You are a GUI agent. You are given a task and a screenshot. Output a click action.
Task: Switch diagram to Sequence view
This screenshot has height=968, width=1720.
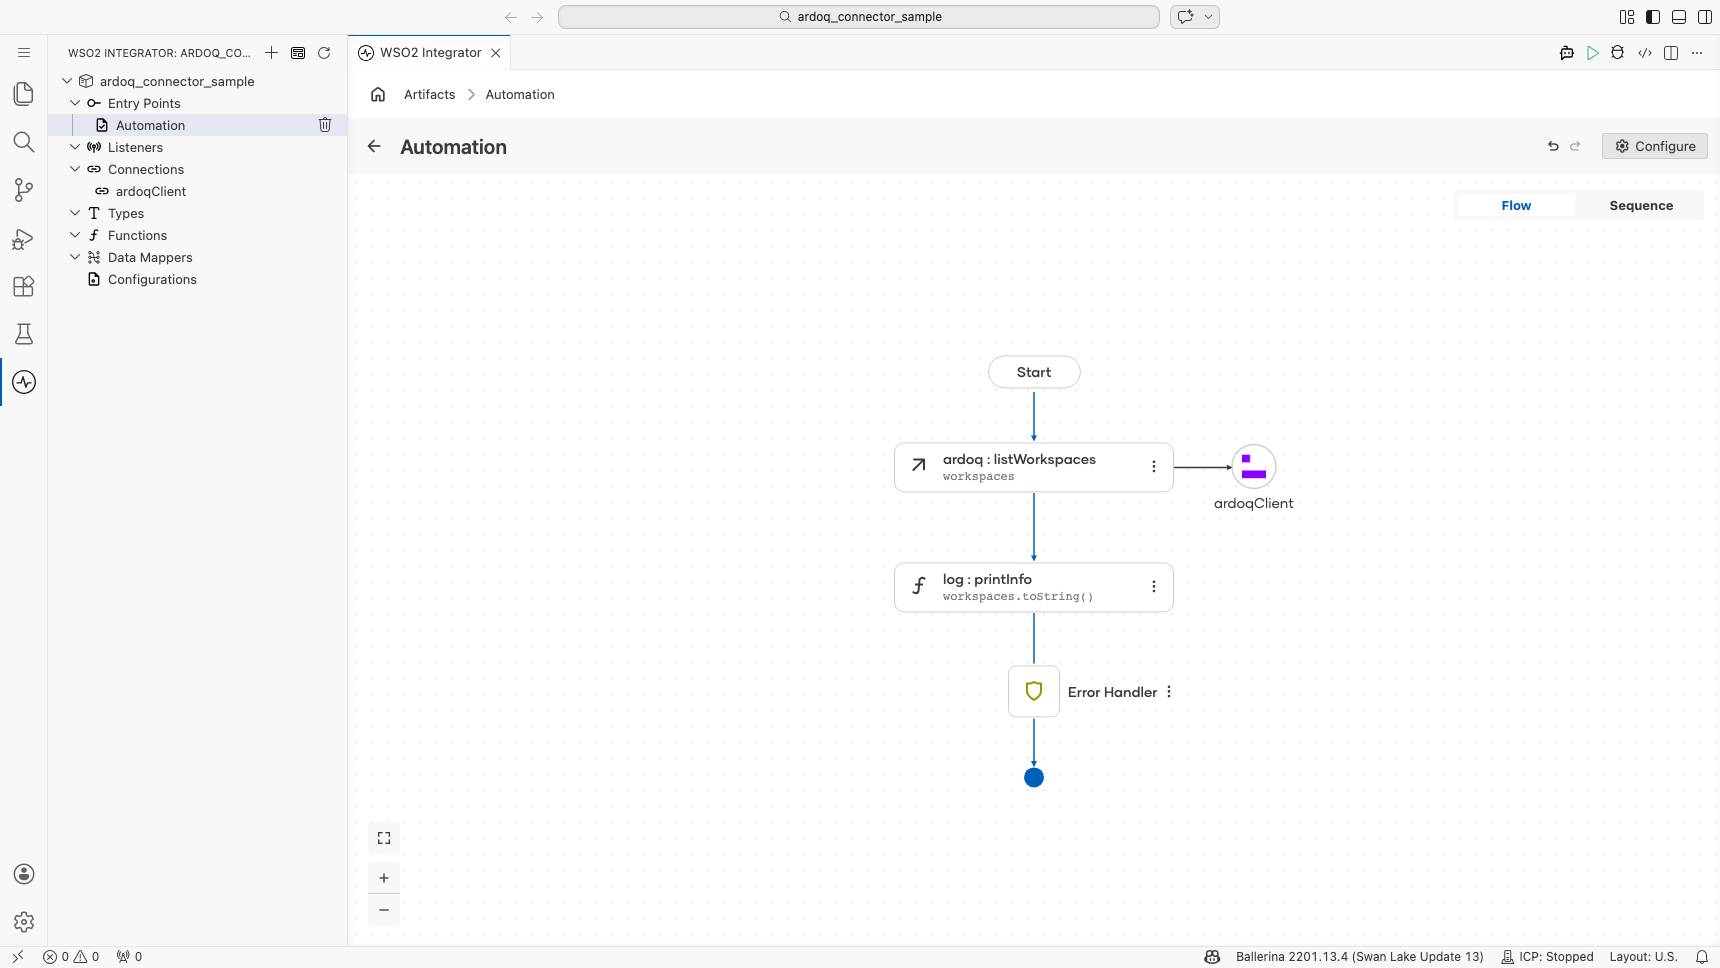tap(1641, 206)
